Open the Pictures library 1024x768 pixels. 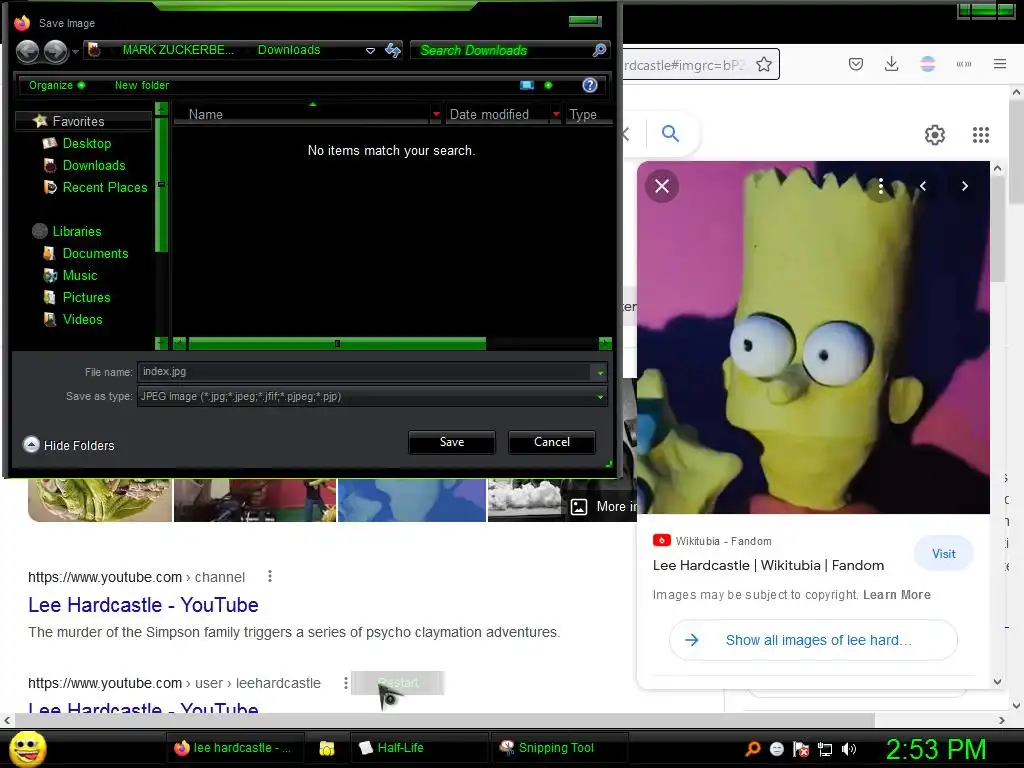click(x=86, y=297)
